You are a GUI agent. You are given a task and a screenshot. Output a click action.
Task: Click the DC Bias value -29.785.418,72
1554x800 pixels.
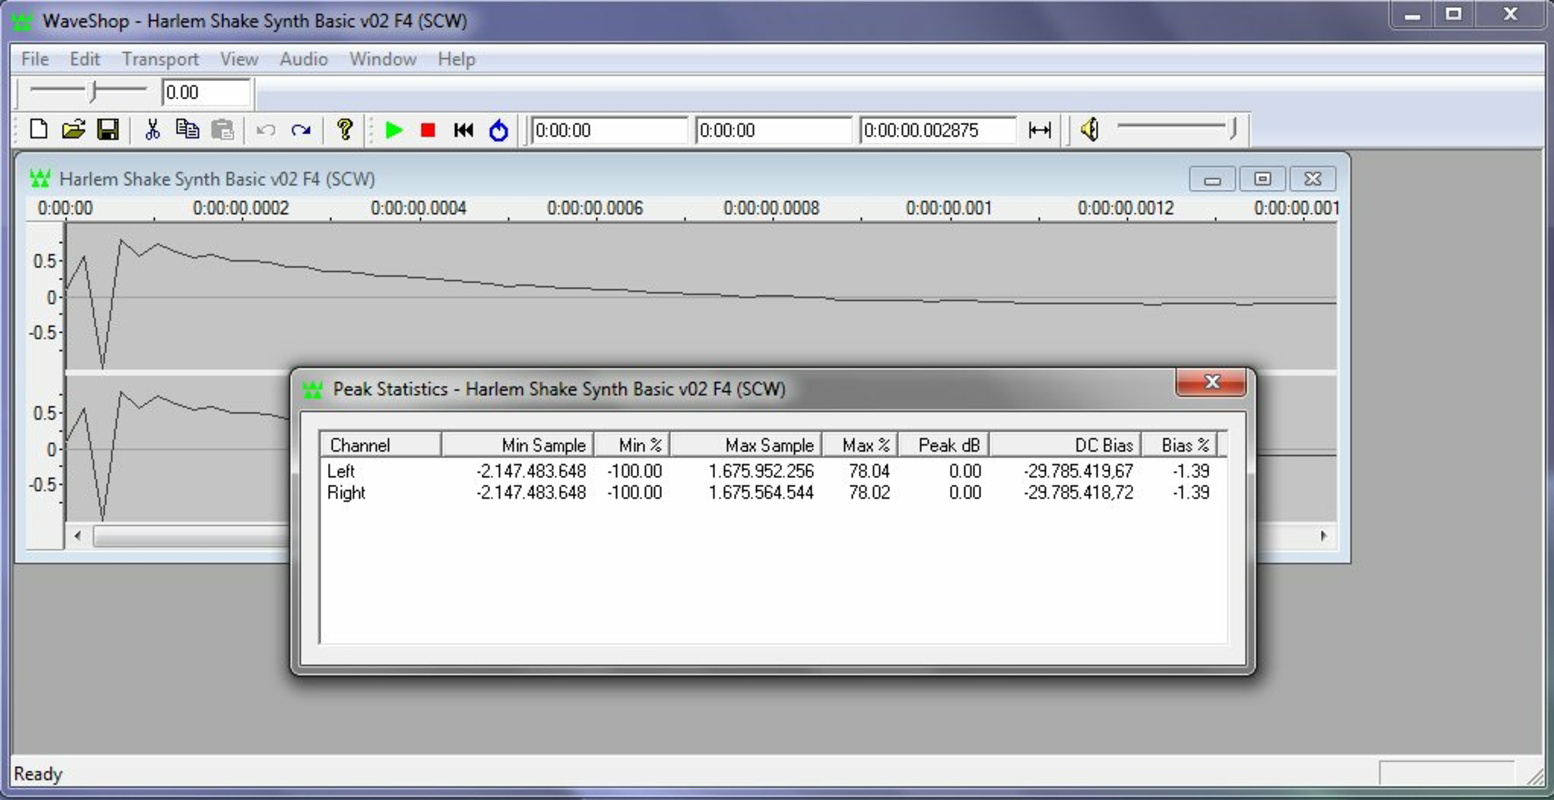coord(1078,493)
